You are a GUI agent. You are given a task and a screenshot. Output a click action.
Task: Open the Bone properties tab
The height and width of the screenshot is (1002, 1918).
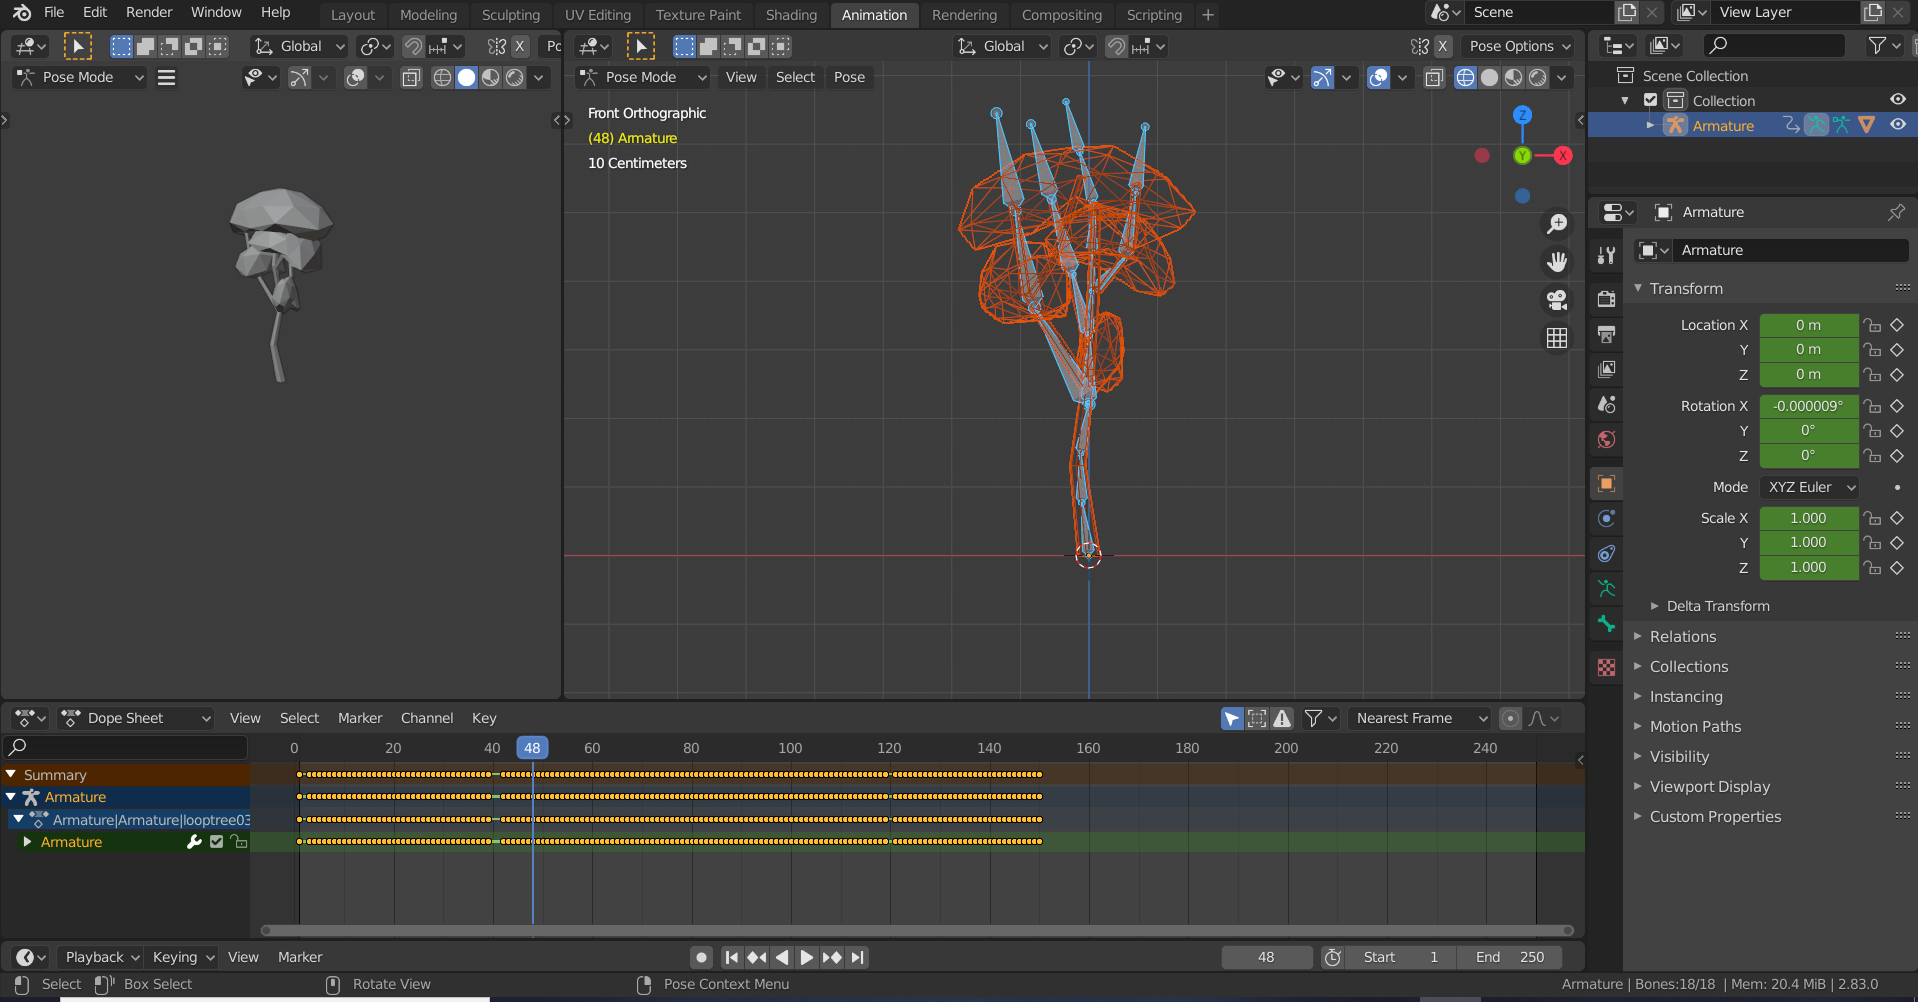coord(1606,624)
